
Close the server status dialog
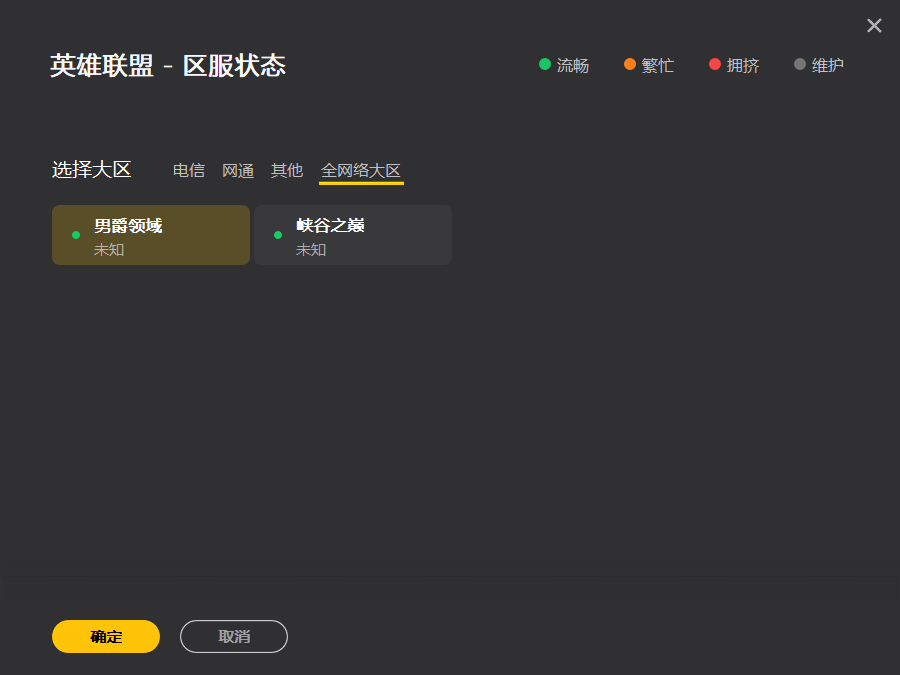(874, 26)
